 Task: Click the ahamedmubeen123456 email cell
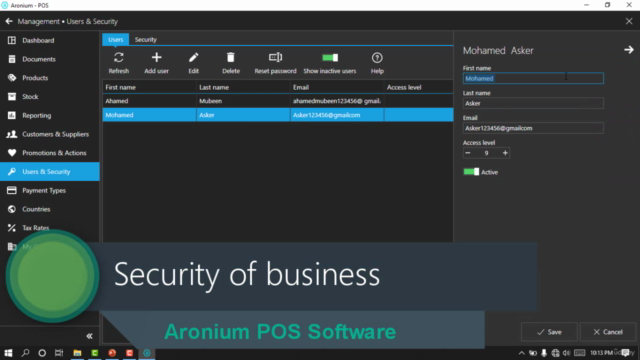click(x=337, y=101)
